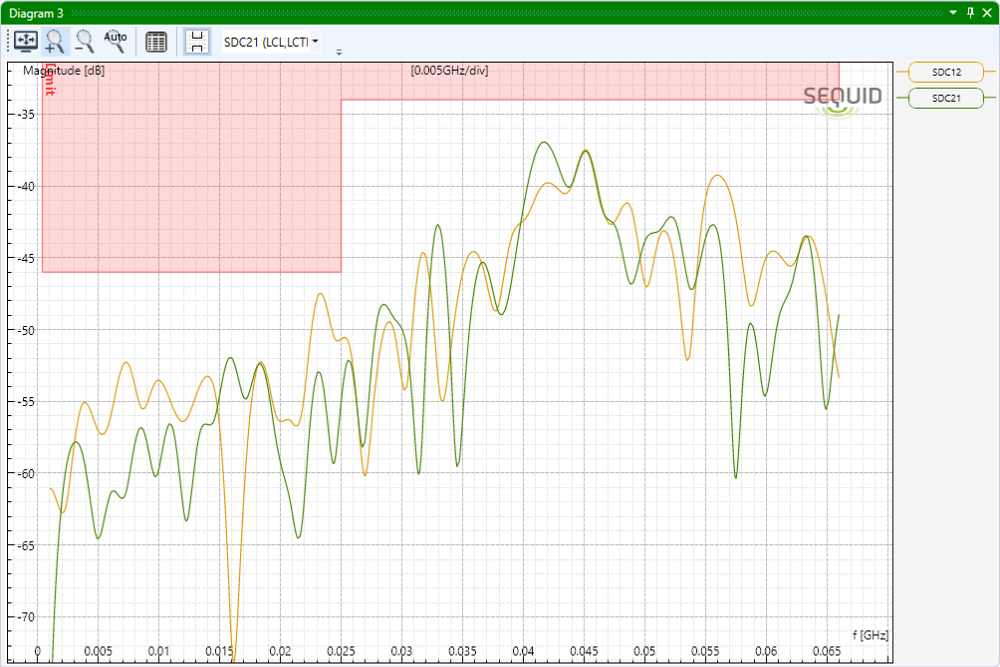
Task: Click the fit-to-screen pan icon
Action: 25,41
